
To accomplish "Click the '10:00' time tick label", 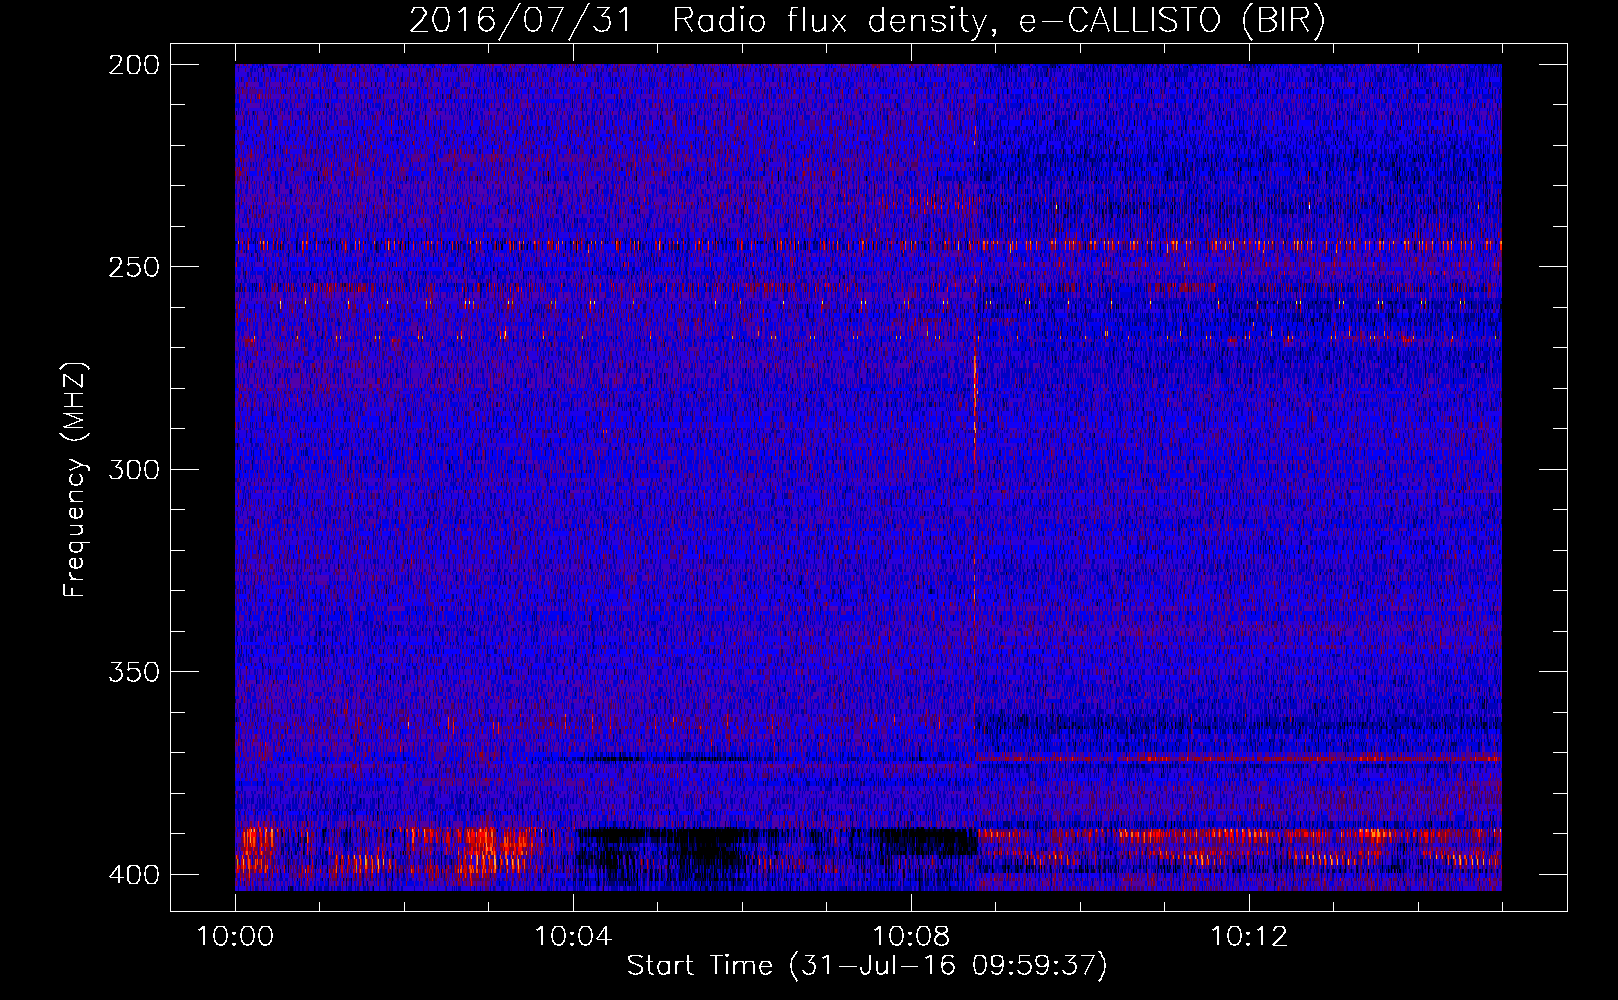I will tap(236, 937).
